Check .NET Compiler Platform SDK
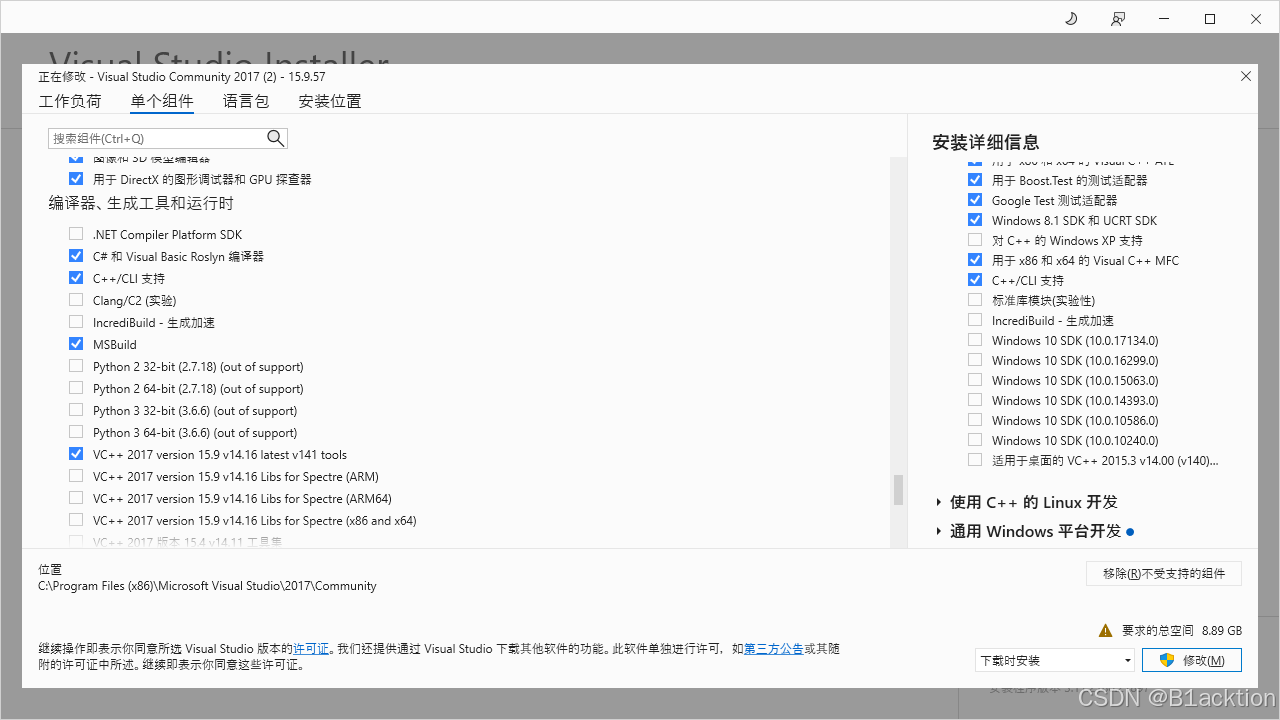The height and width of the screenshot is (720, 1280). coord(76,234)
